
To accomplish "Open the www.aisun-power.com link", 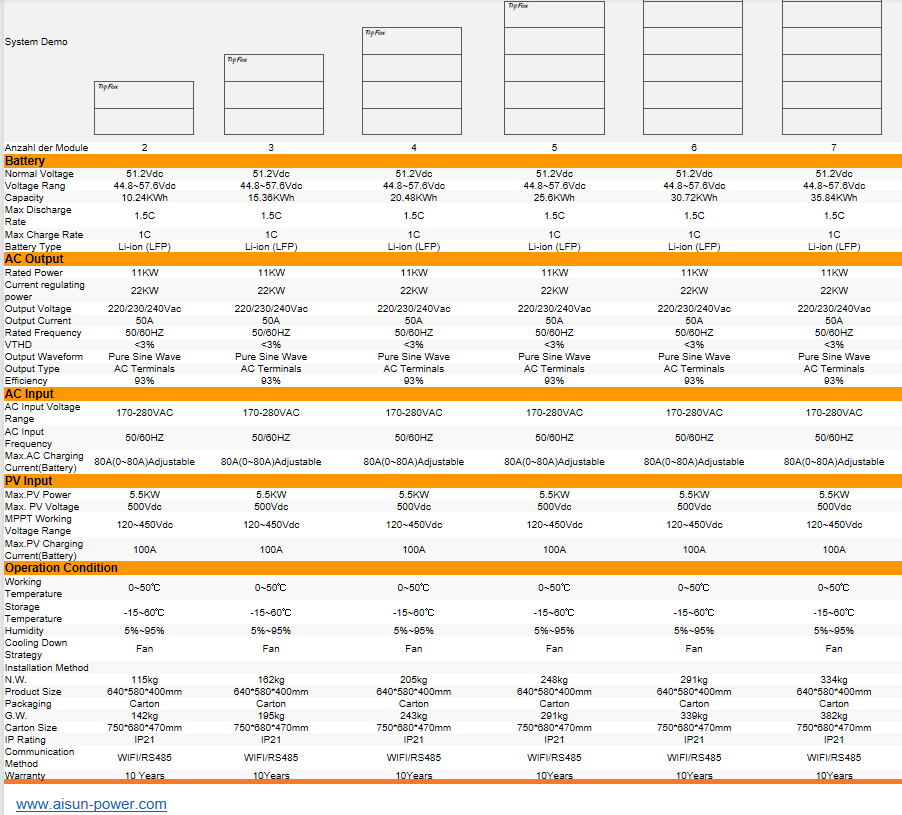I will 91,803.
